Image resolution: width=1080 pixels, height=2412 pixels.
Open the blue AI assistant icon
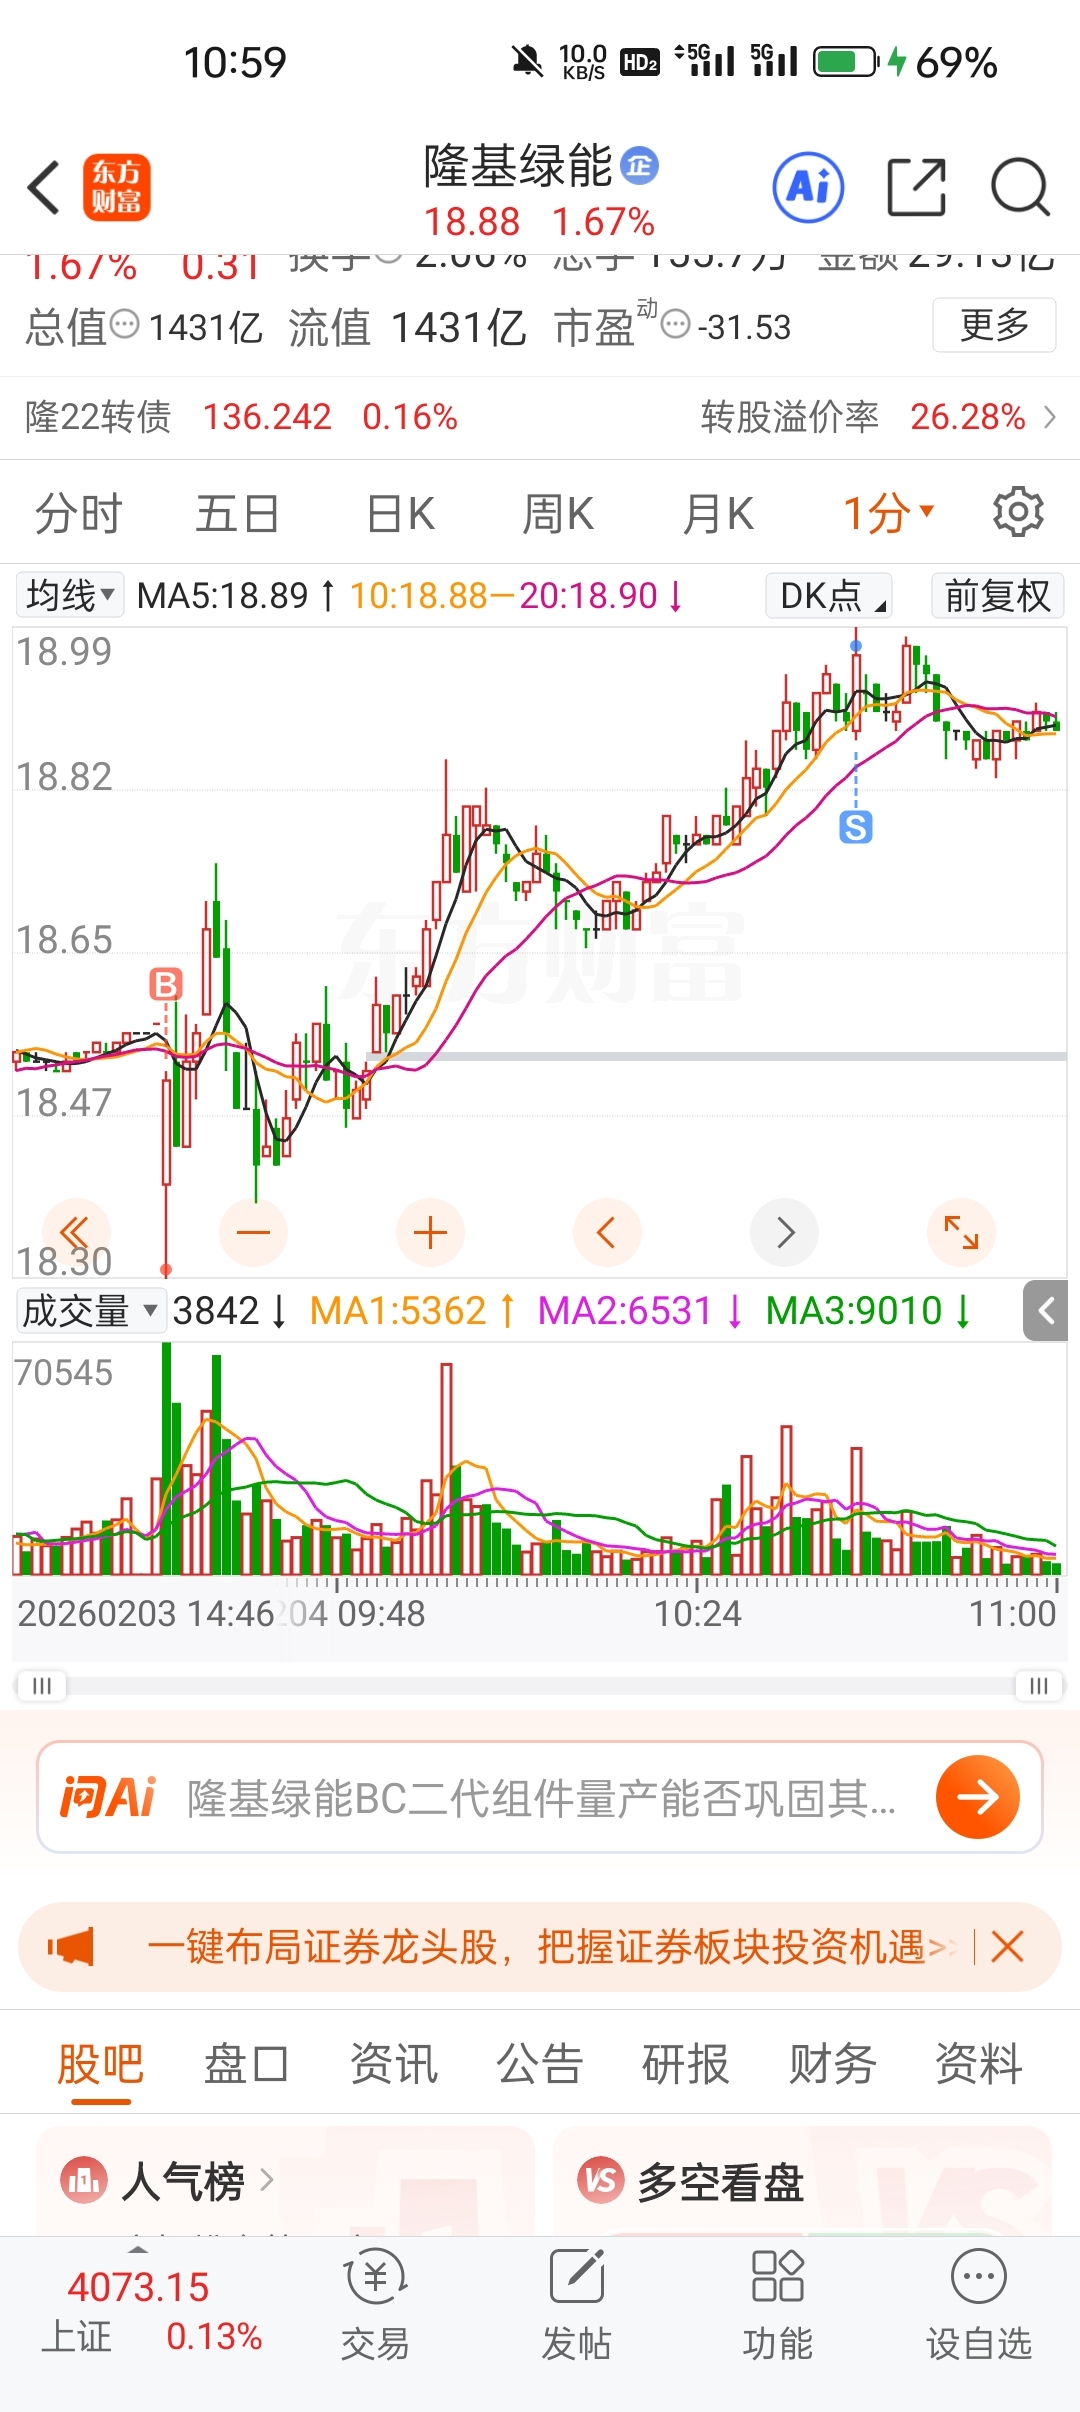(x=808, y=187)
